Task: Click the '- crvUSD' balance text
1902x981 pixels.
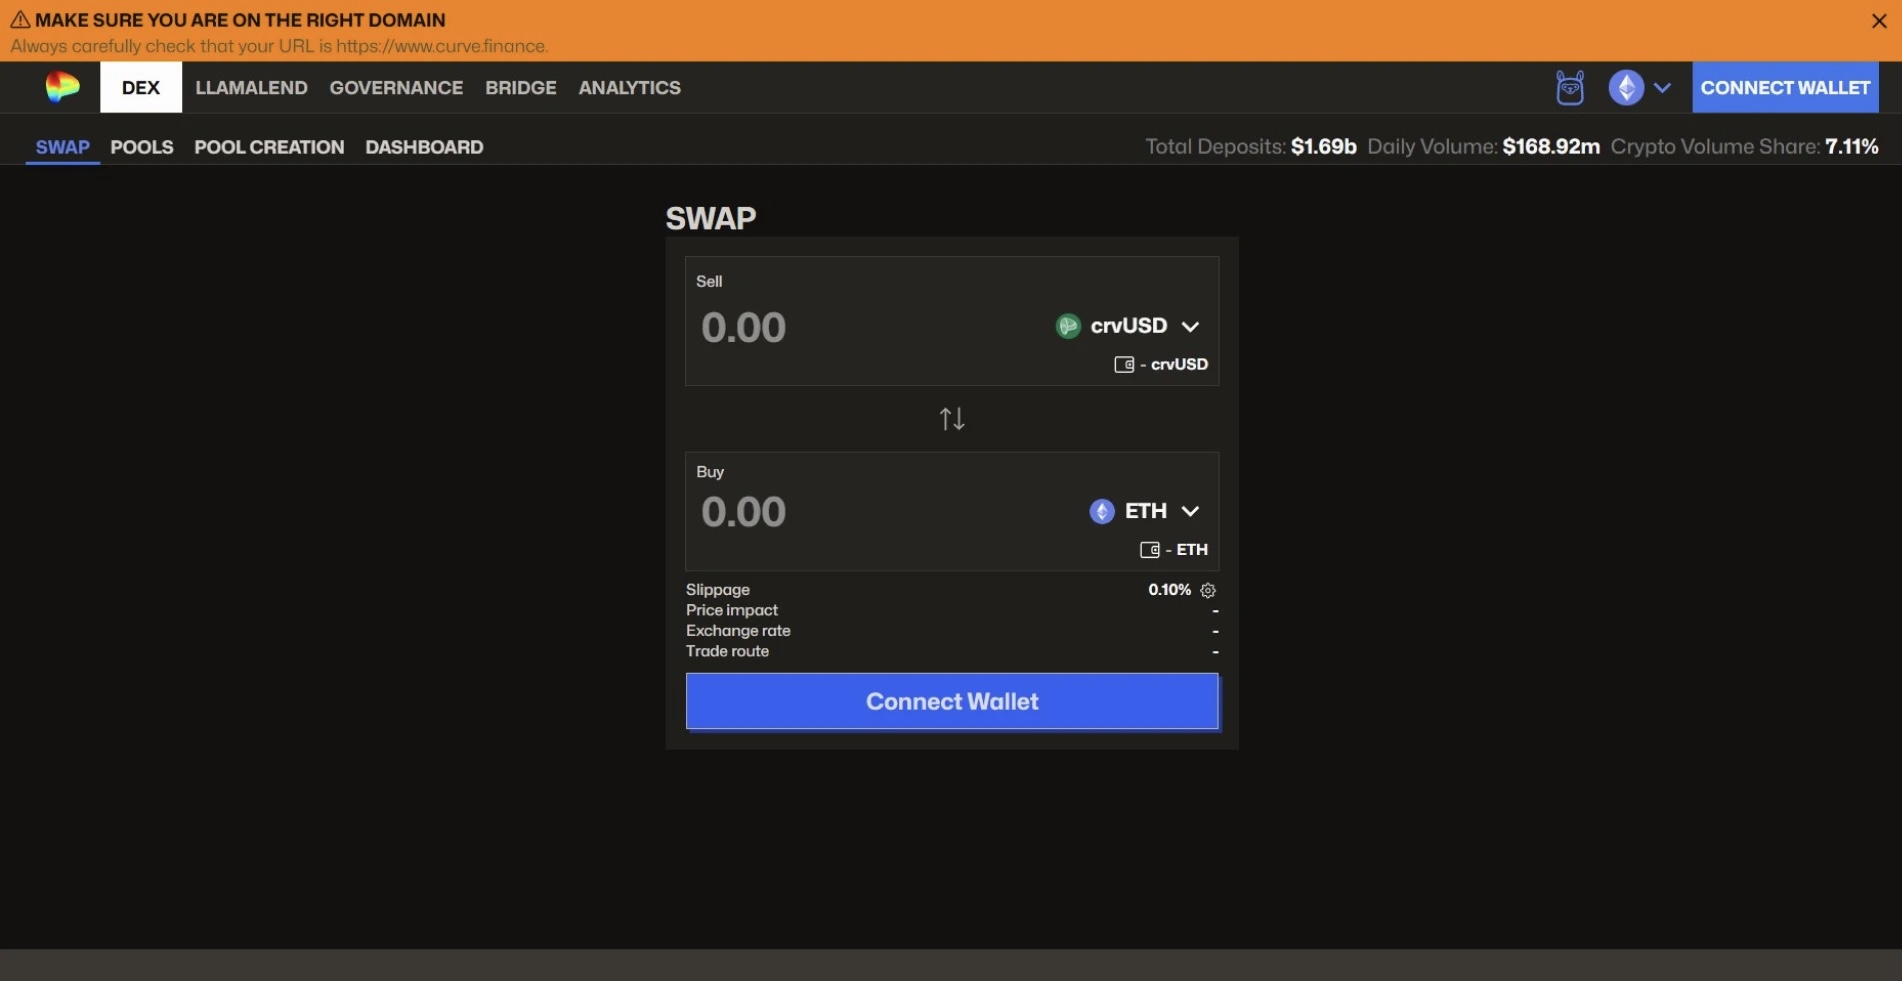Action: pos(1174,365)
